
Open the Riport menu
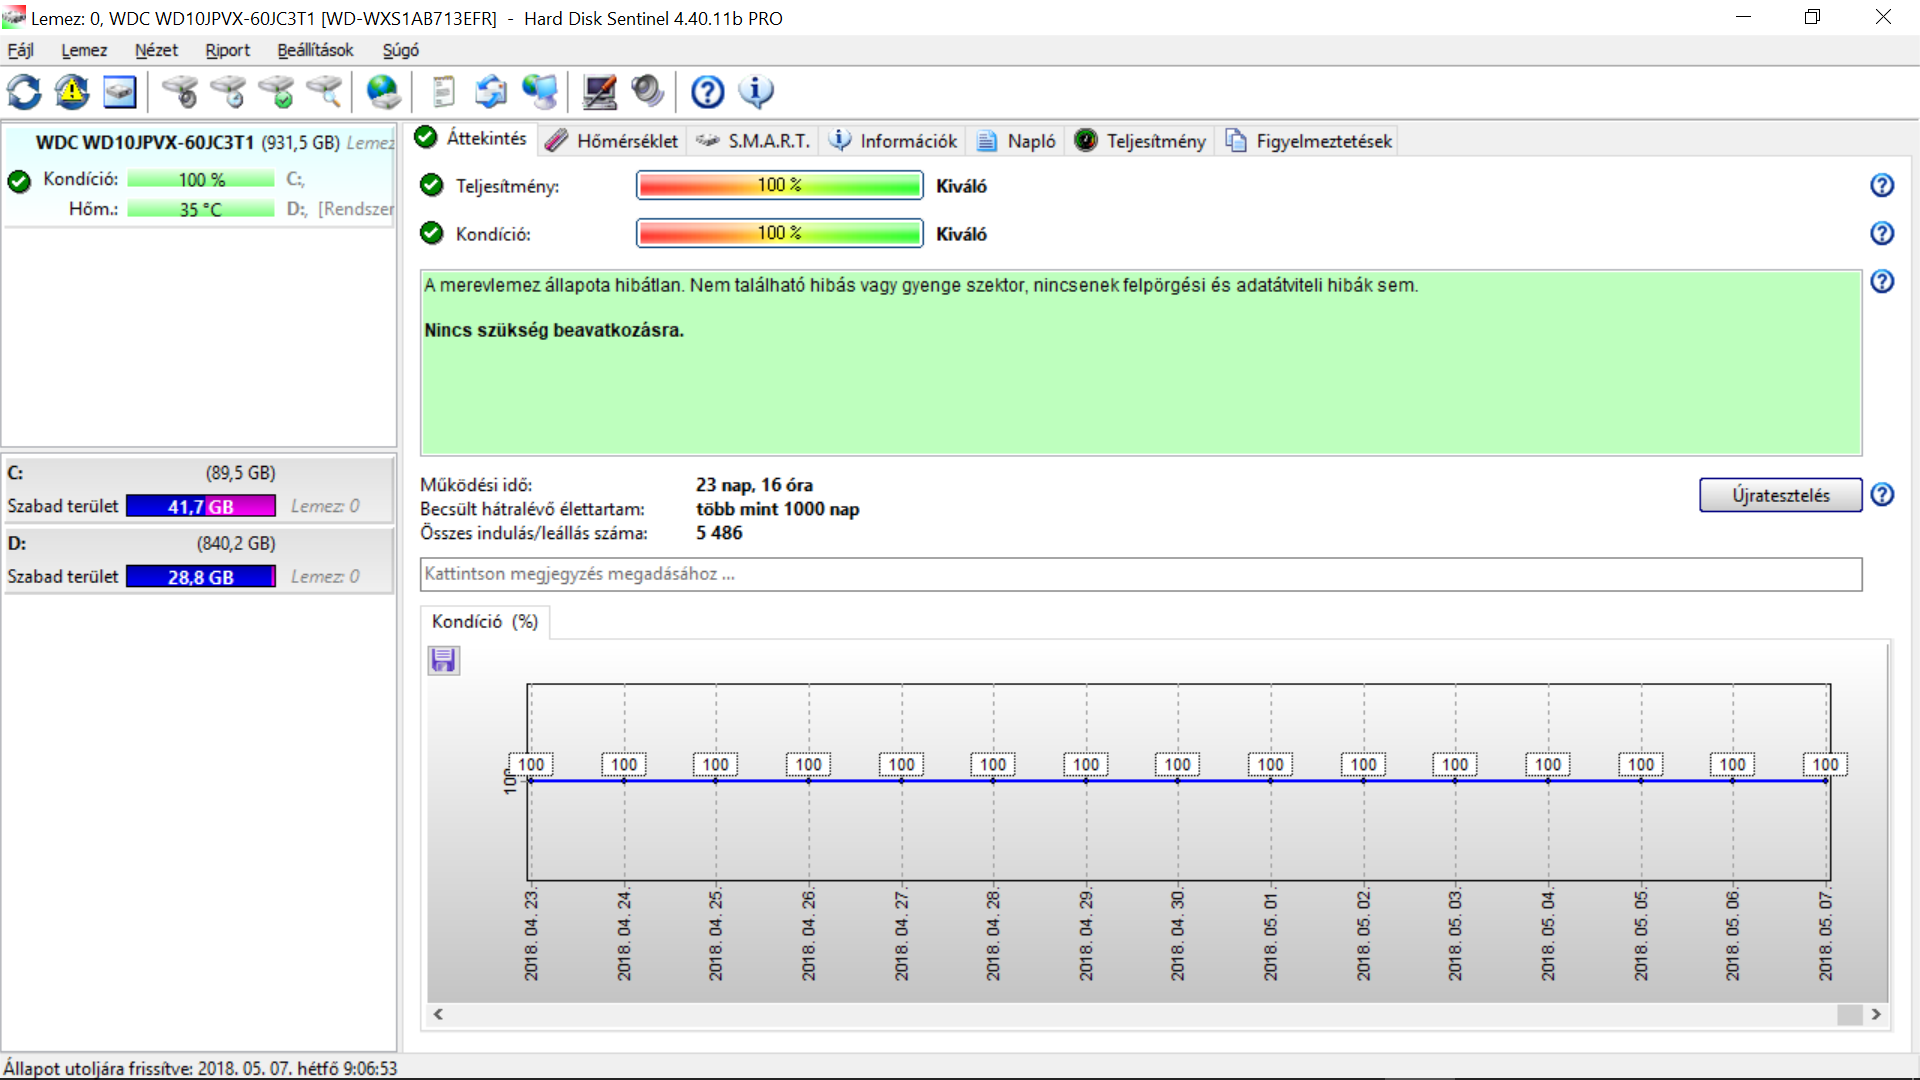228,50
